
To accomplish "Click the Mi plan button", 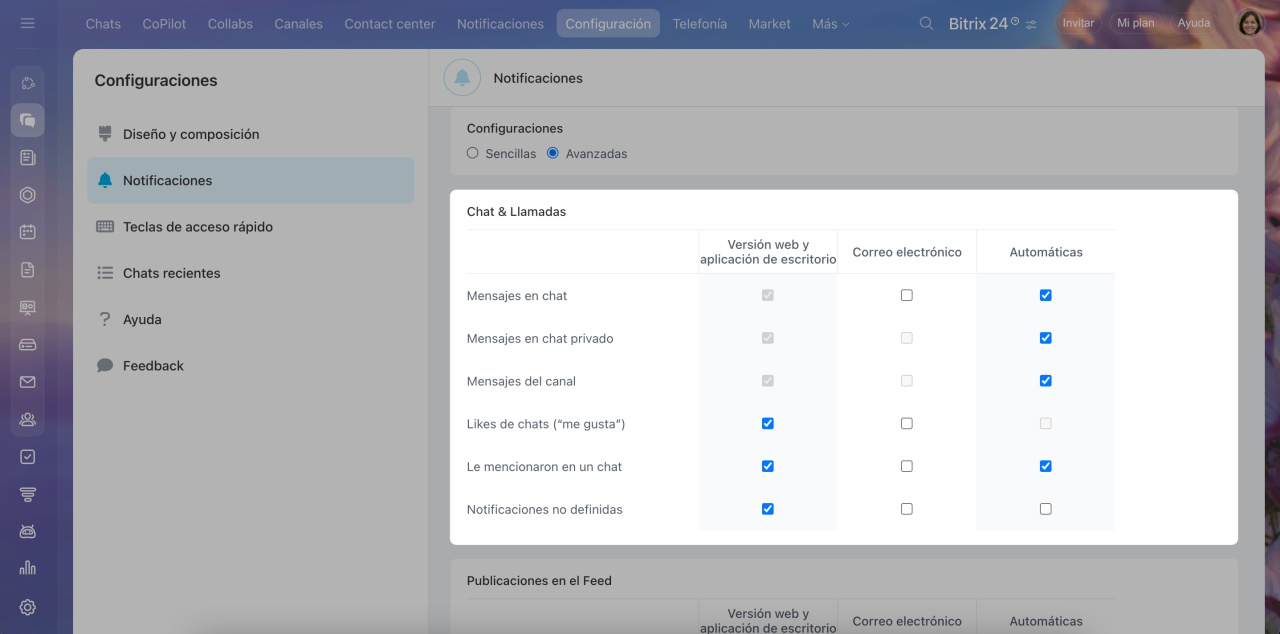I will click(1135, 23).
